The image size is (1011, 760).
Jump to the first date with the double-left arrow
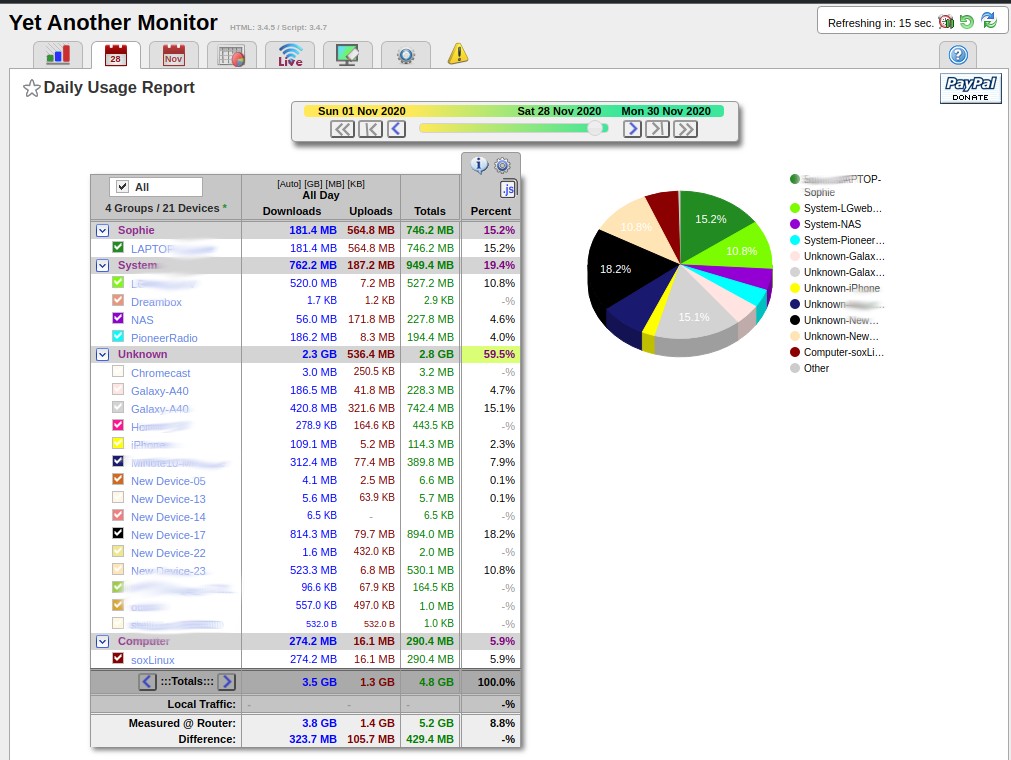coord(342,129)
